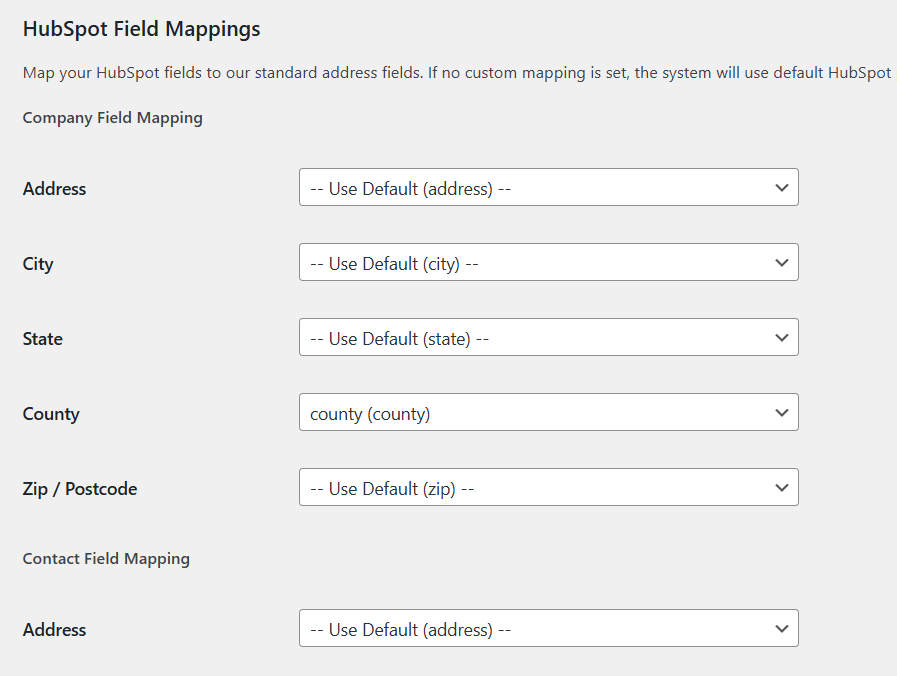897x676 pixels.
Task: Click the chevron on the contact Address selector
Action: (x=783, y=628)
